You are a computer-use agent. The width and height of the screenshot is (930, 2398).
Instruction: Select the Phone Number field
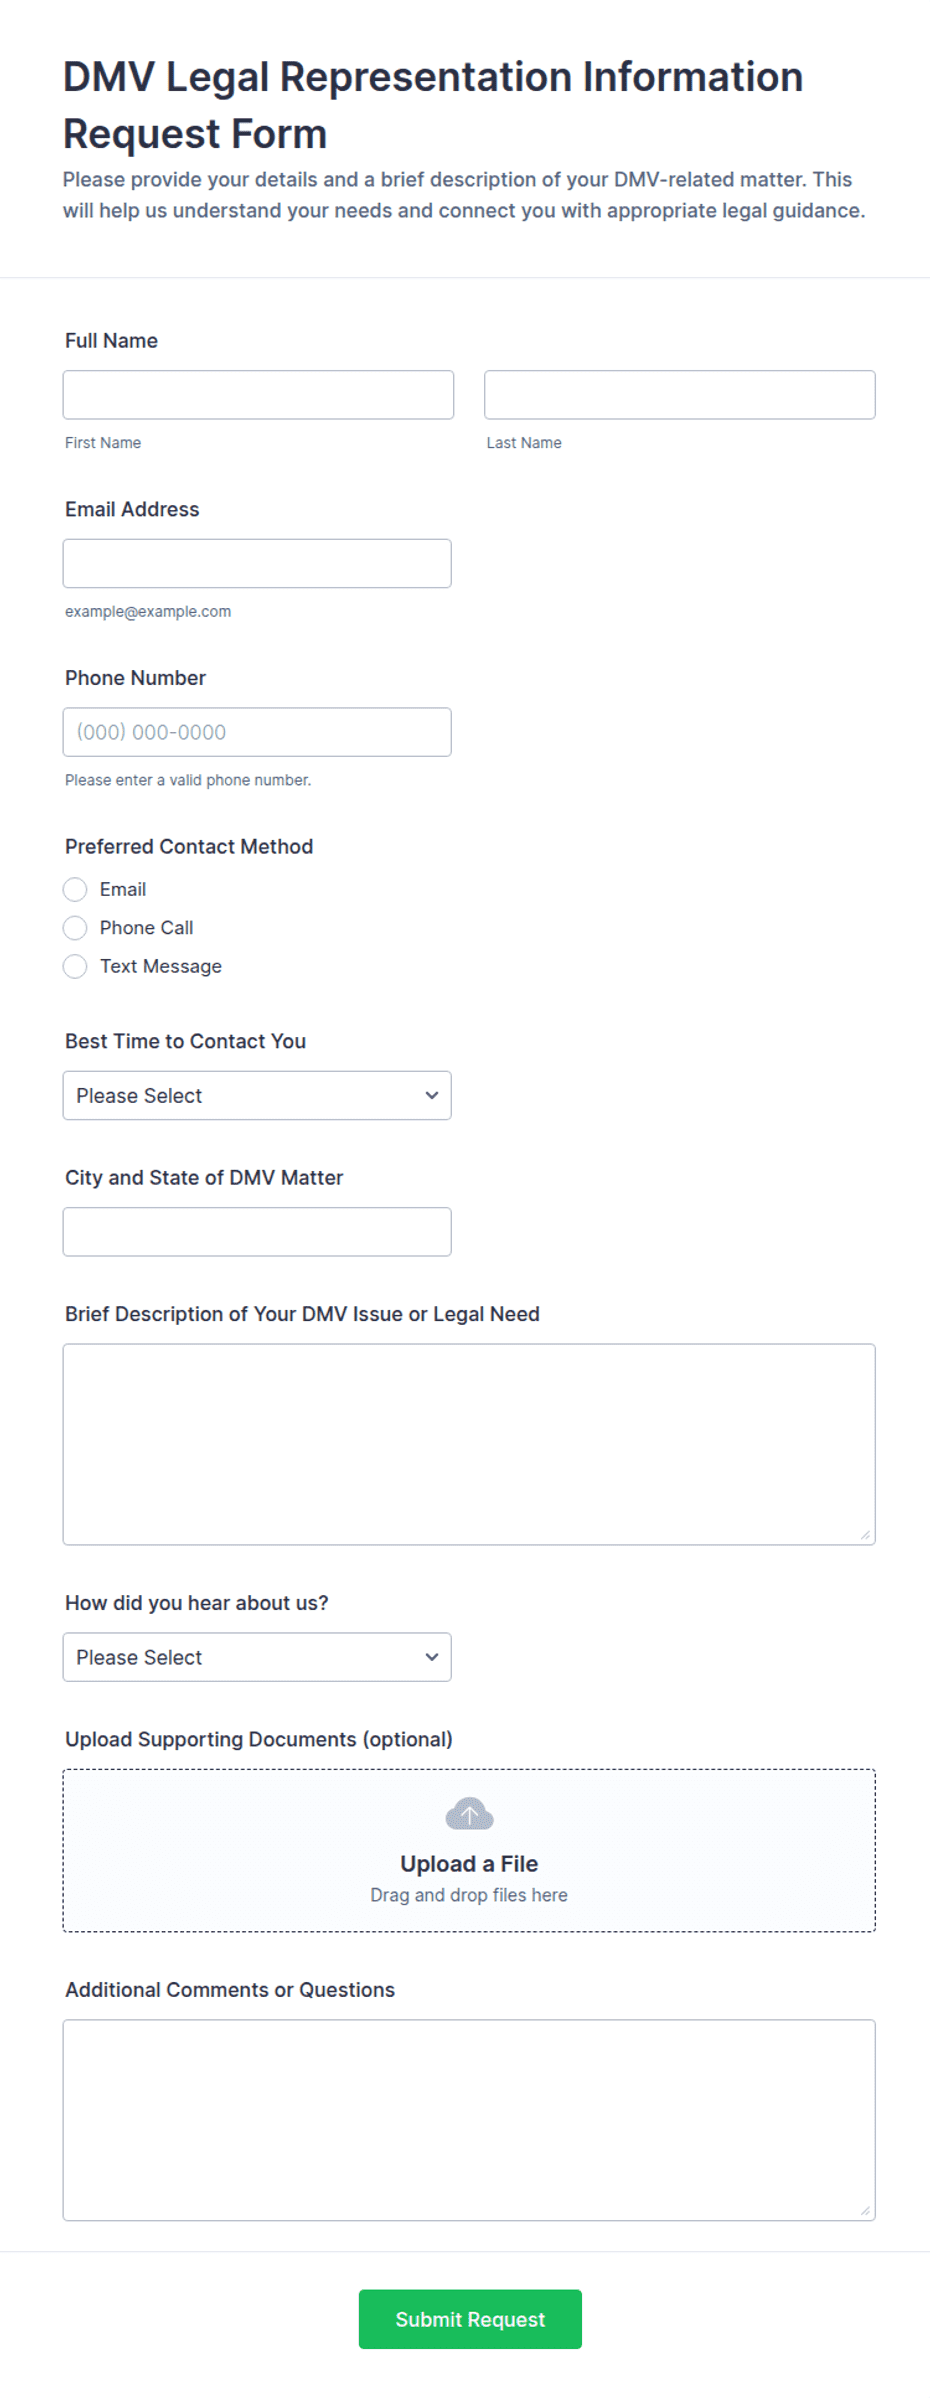[x=257, y=732]
